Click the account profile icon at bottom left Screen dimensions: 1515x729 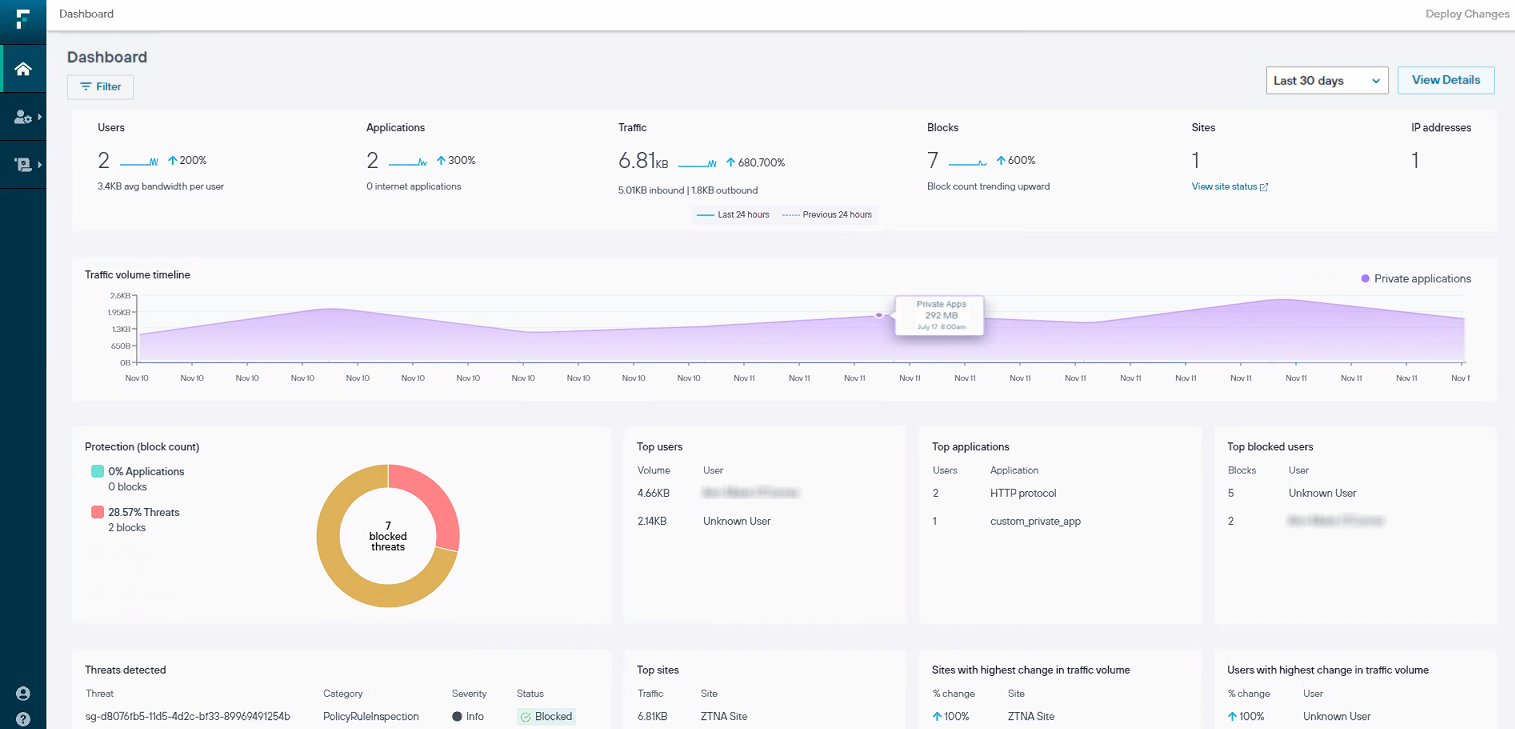click(x=22, y=692)
